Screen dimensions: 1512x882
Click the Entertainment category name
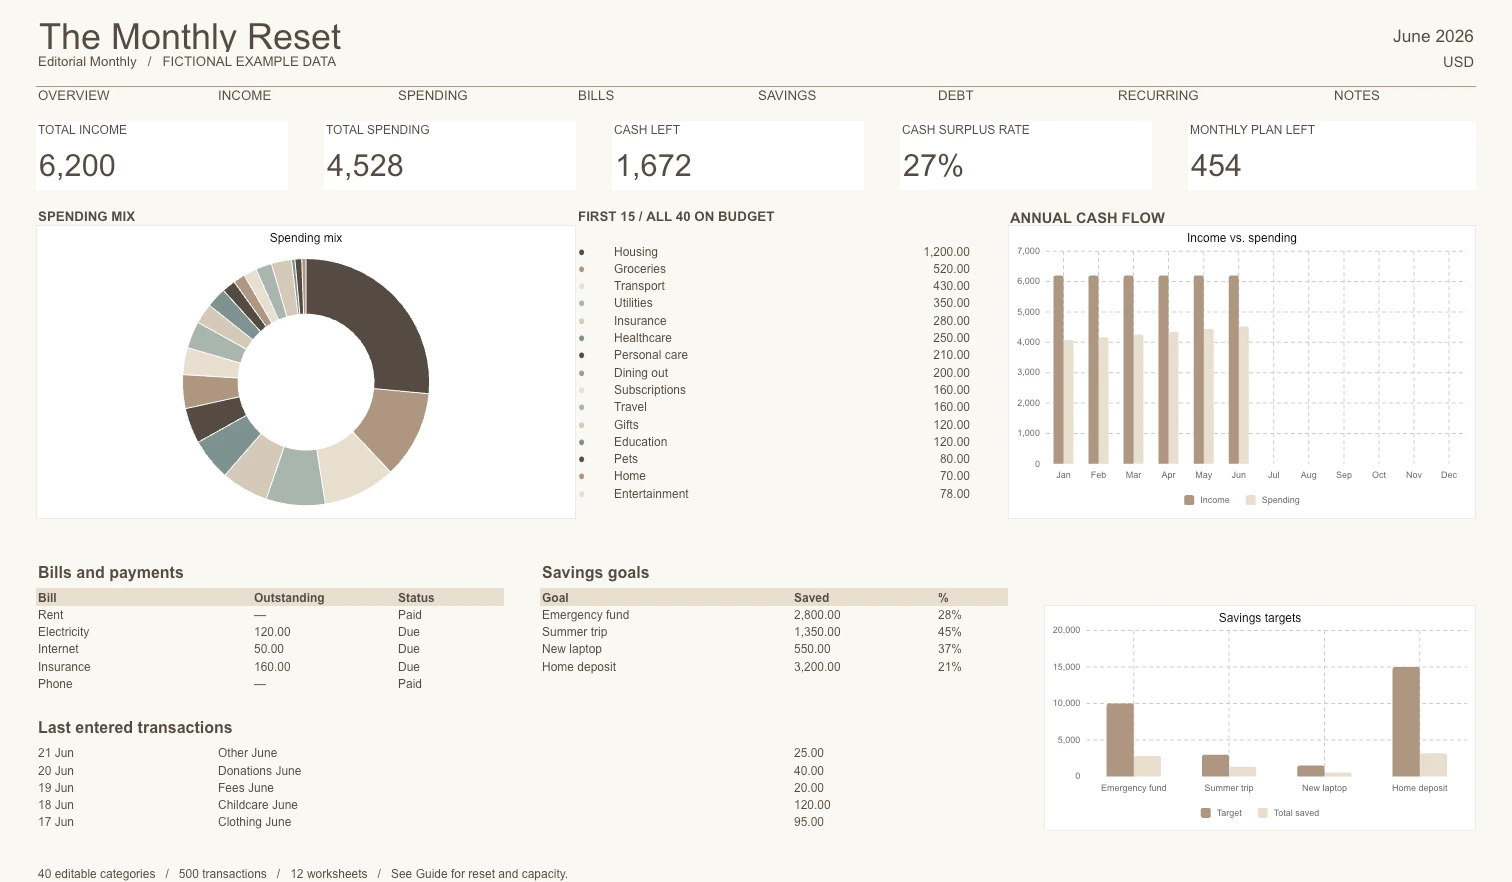pyautogui.click(x=651, y=494)
